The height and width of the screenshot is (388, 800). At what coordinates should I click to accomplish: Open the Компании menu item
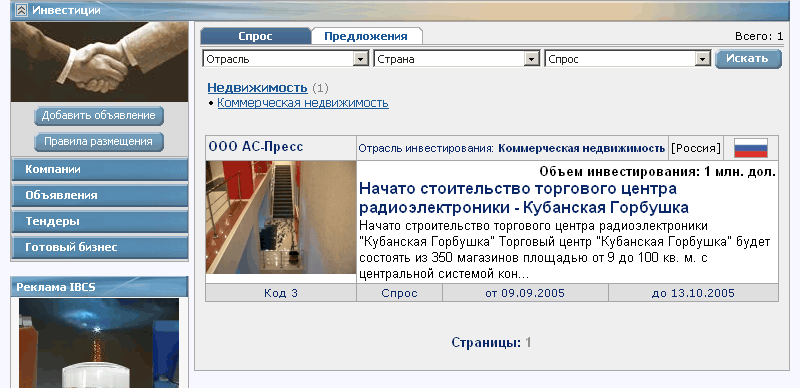pyautogui.click(x=99, y=169)
